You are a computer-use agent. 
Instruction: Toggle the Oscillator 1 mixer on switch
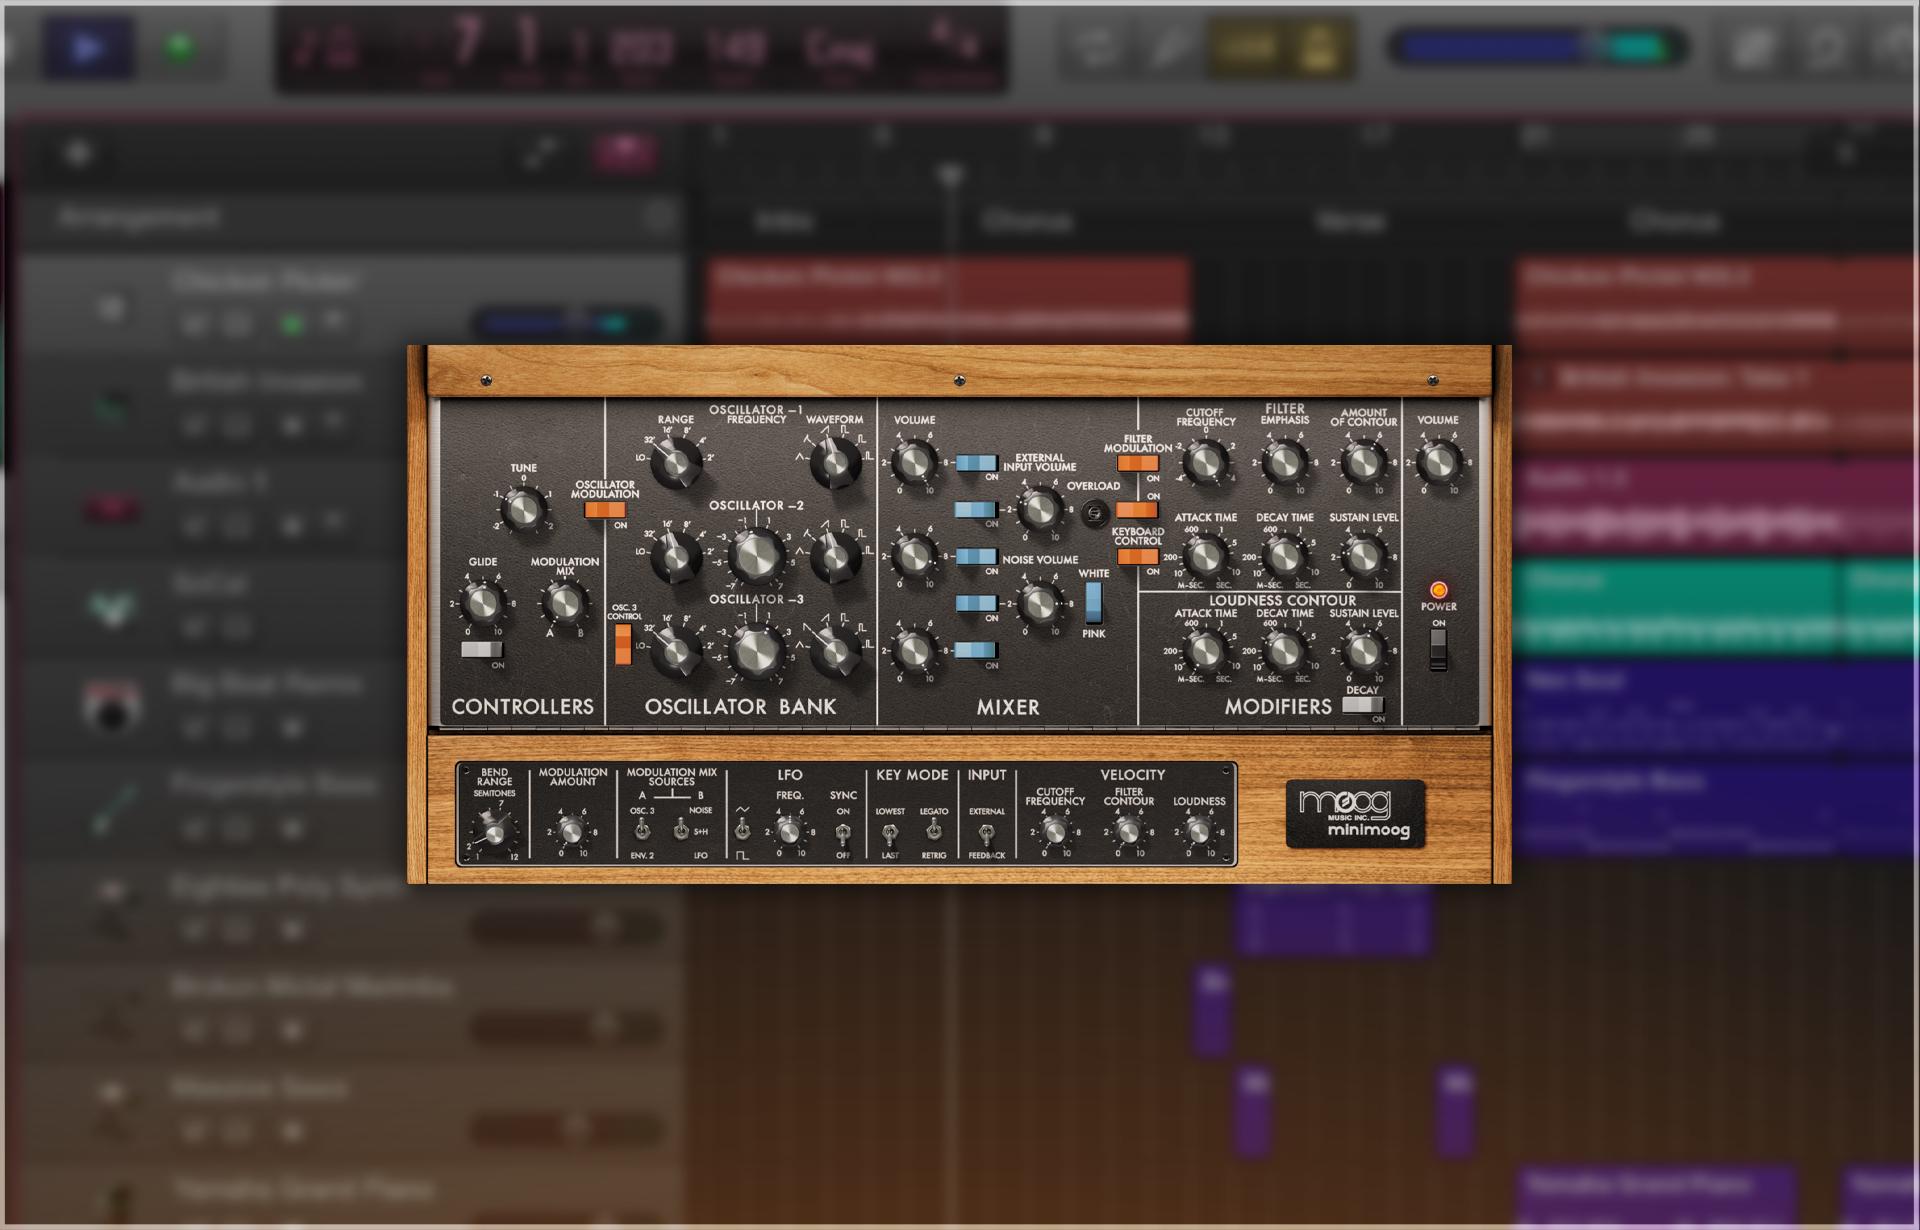[x=976, y=463]
